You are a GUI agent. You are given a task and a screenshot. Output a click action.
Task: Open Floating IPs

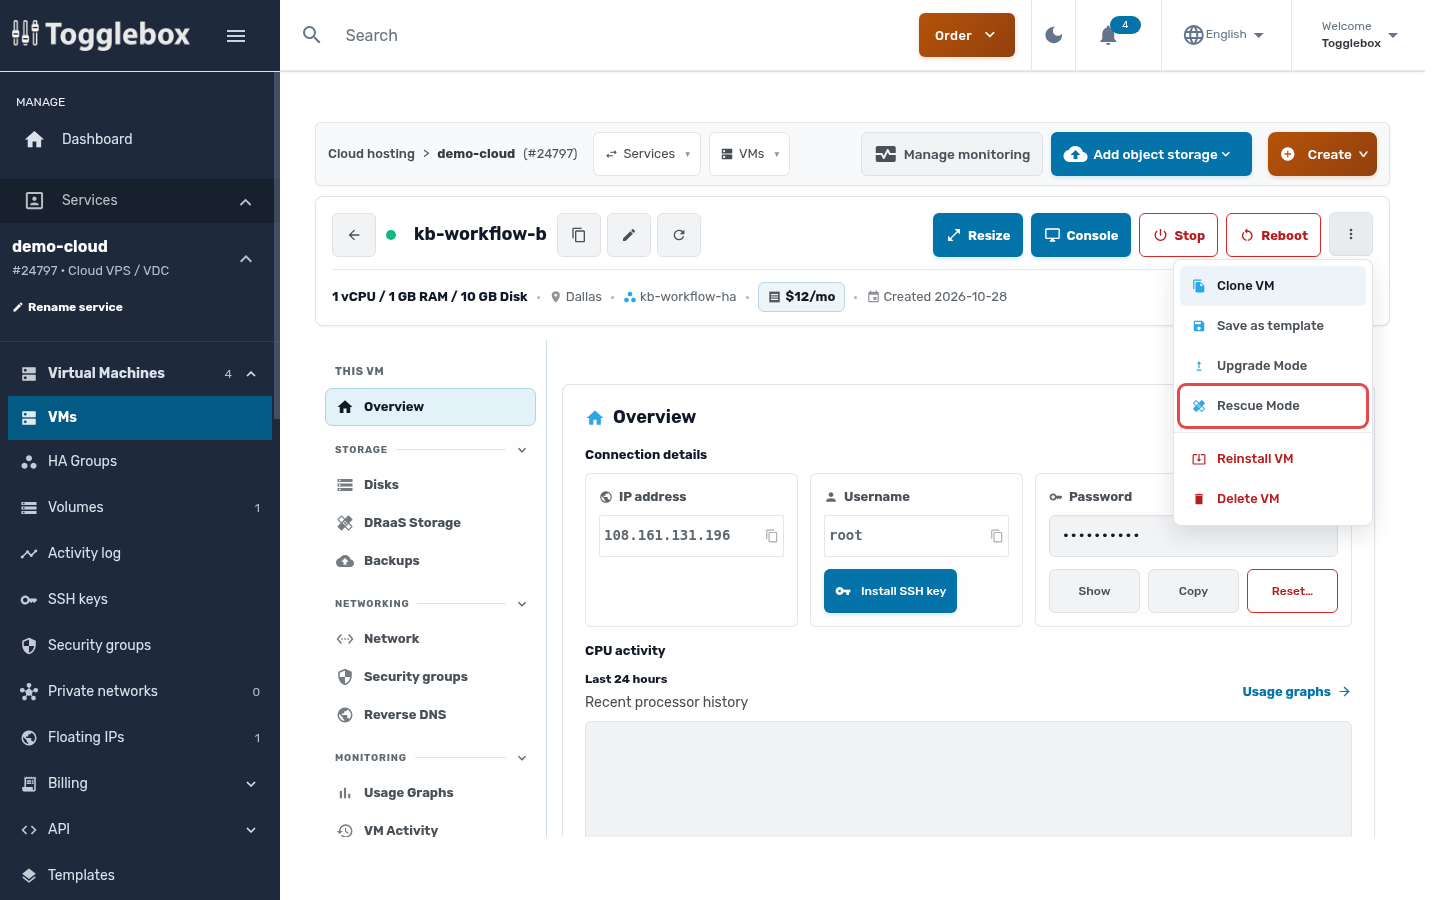click(140, 737)
